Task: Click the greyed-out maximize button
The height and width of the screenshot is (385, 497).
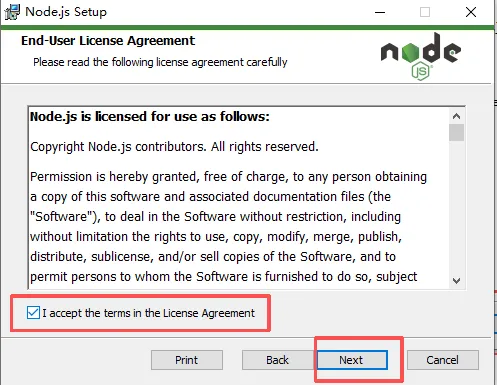Action: click(x=425, y=12)
